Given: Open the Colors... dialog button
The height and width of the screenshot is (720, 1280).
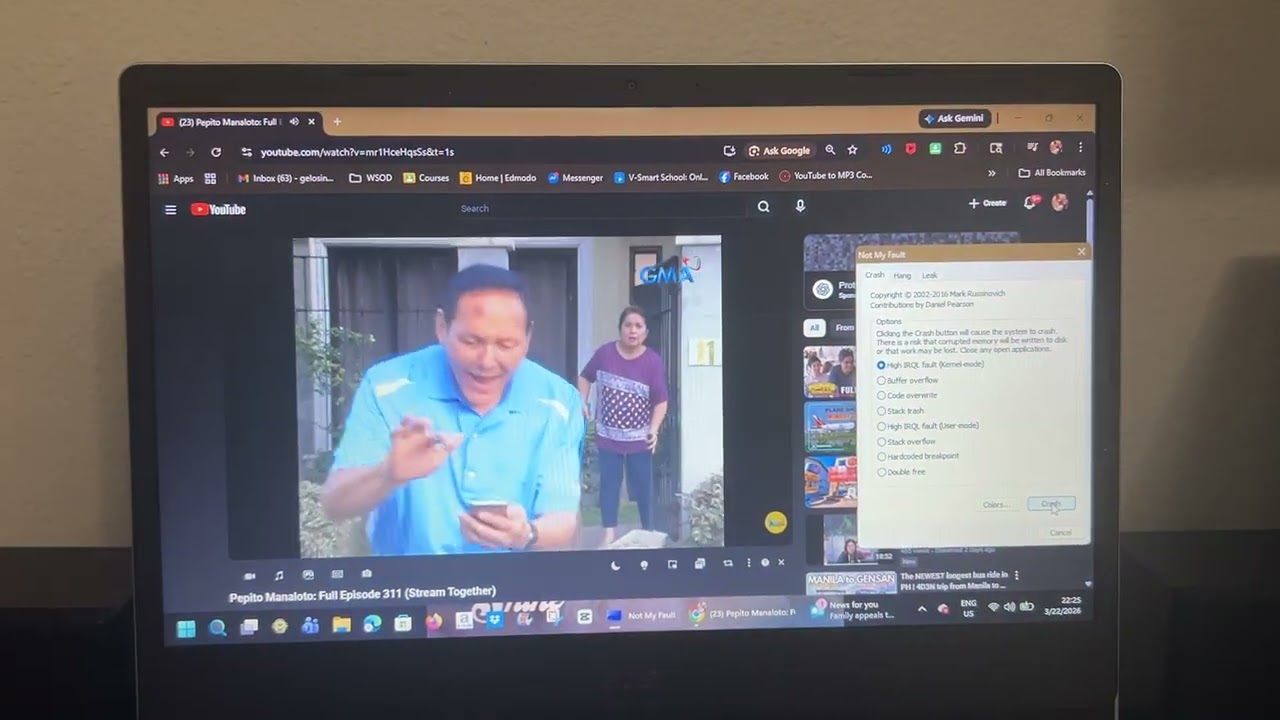Looking at the screenshot, I should pos(995,505).
